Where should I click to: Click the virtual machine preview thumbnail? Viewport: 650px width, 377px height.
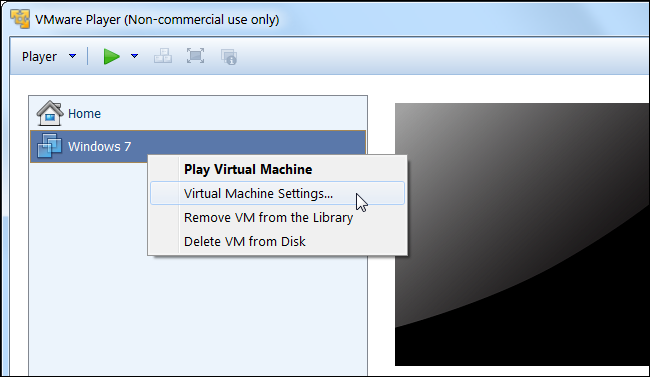pyautogui.click(x=522, y=234)
